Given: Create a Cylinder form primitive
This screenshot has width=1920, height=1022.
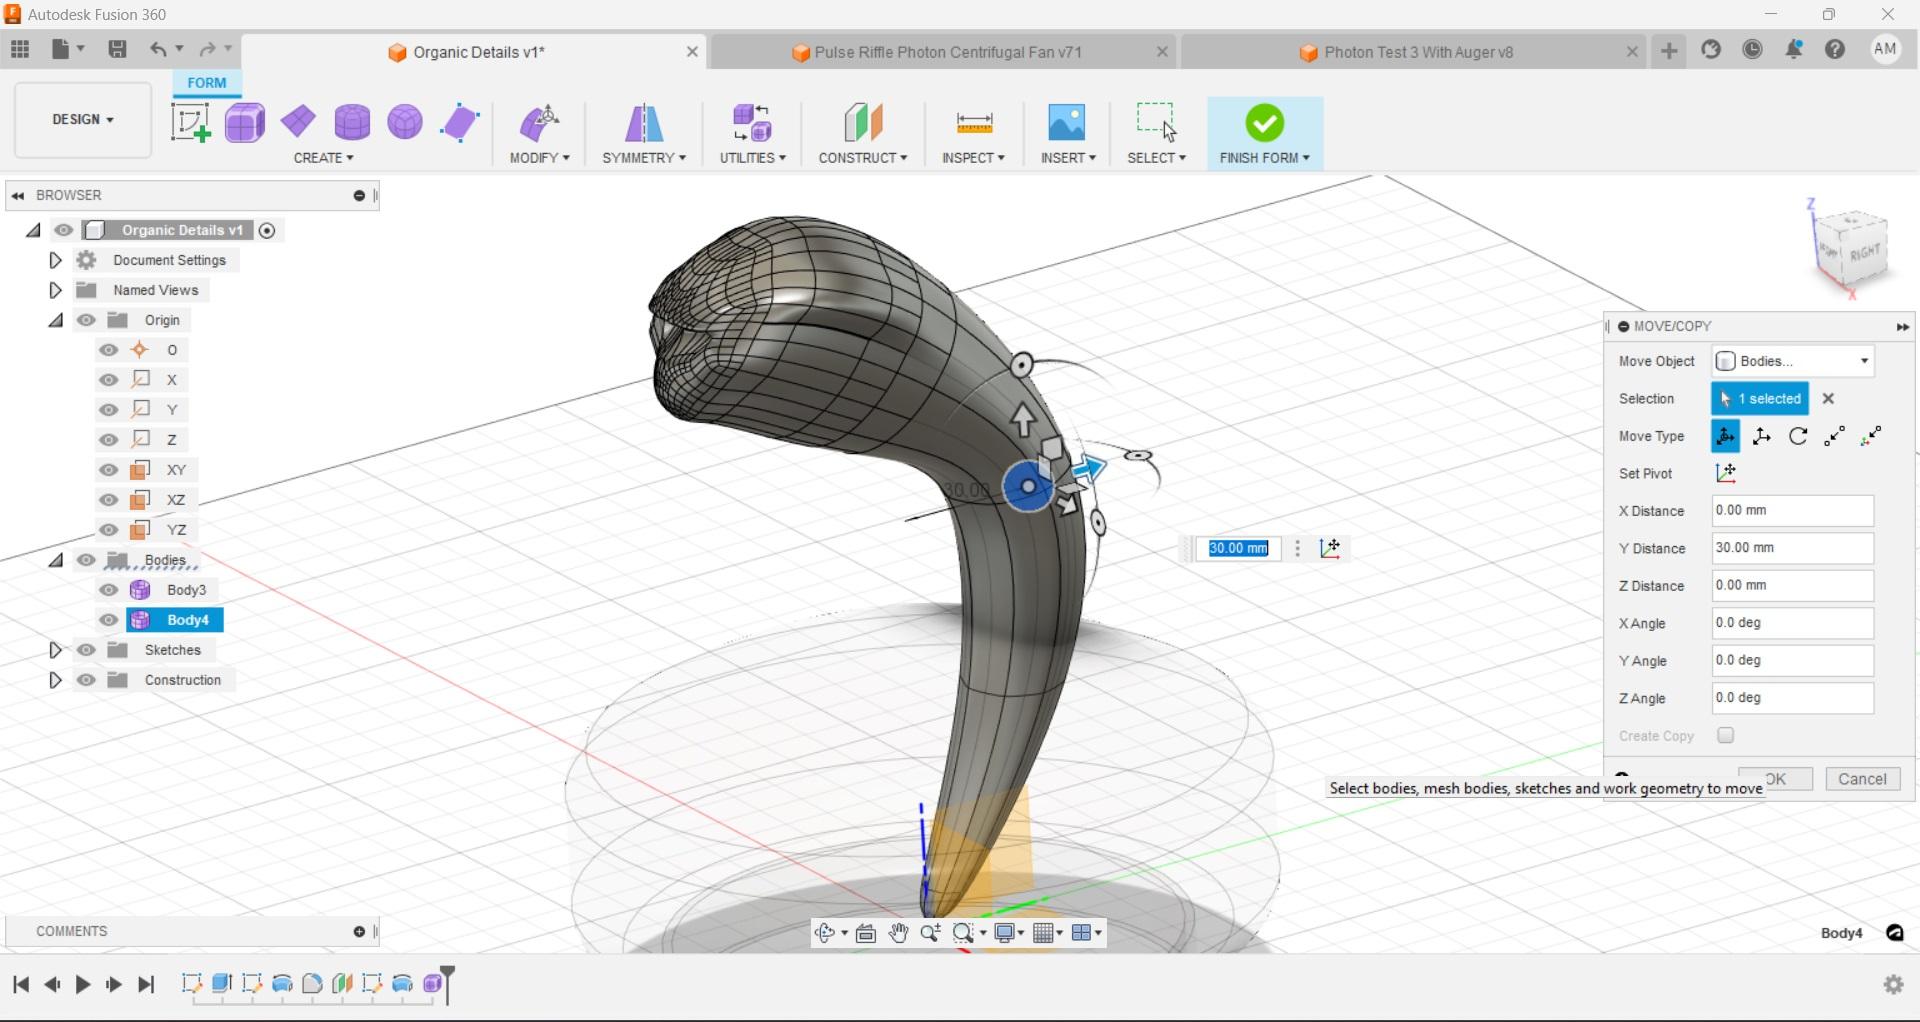Looking at the screenshot, I should 352,122.
